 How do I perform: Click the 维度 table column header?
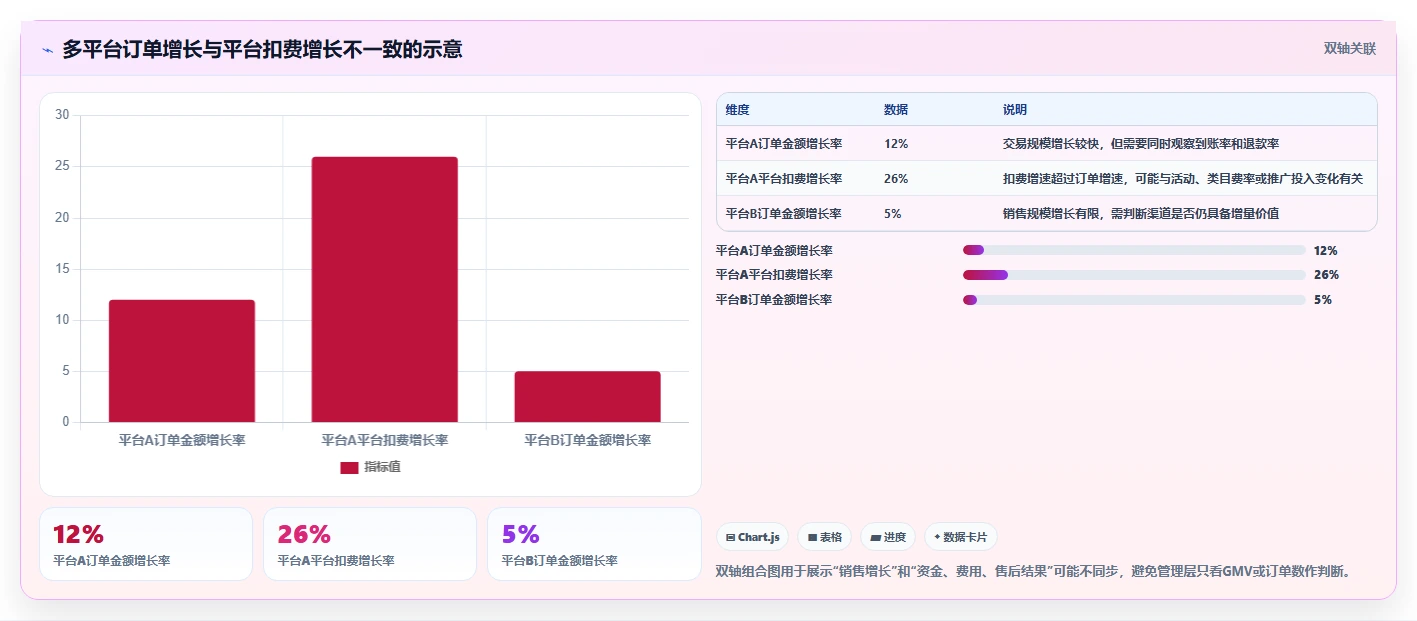coord(738,110)
